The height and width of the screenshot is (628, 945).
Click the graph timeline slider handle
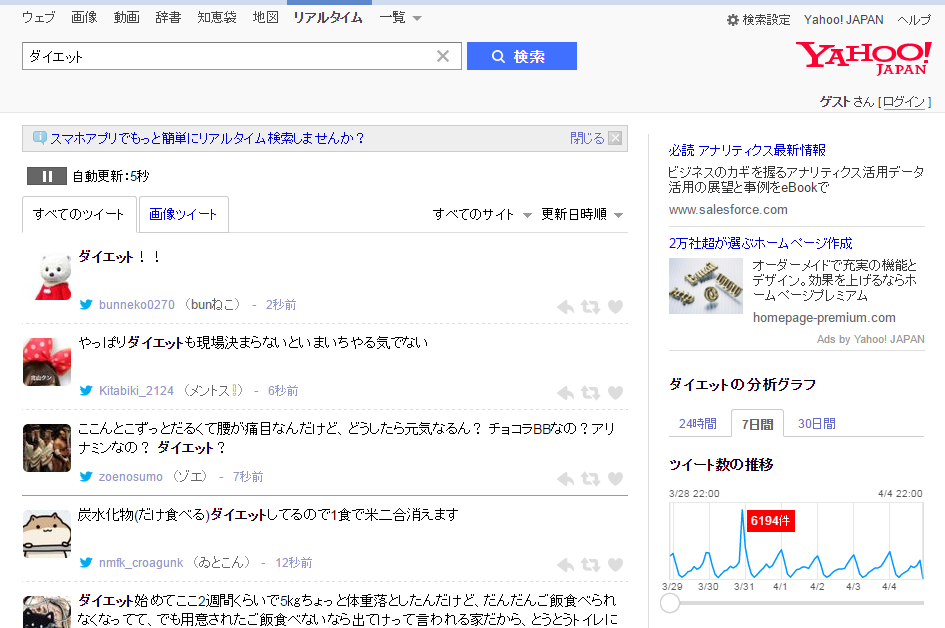(670, 603)
